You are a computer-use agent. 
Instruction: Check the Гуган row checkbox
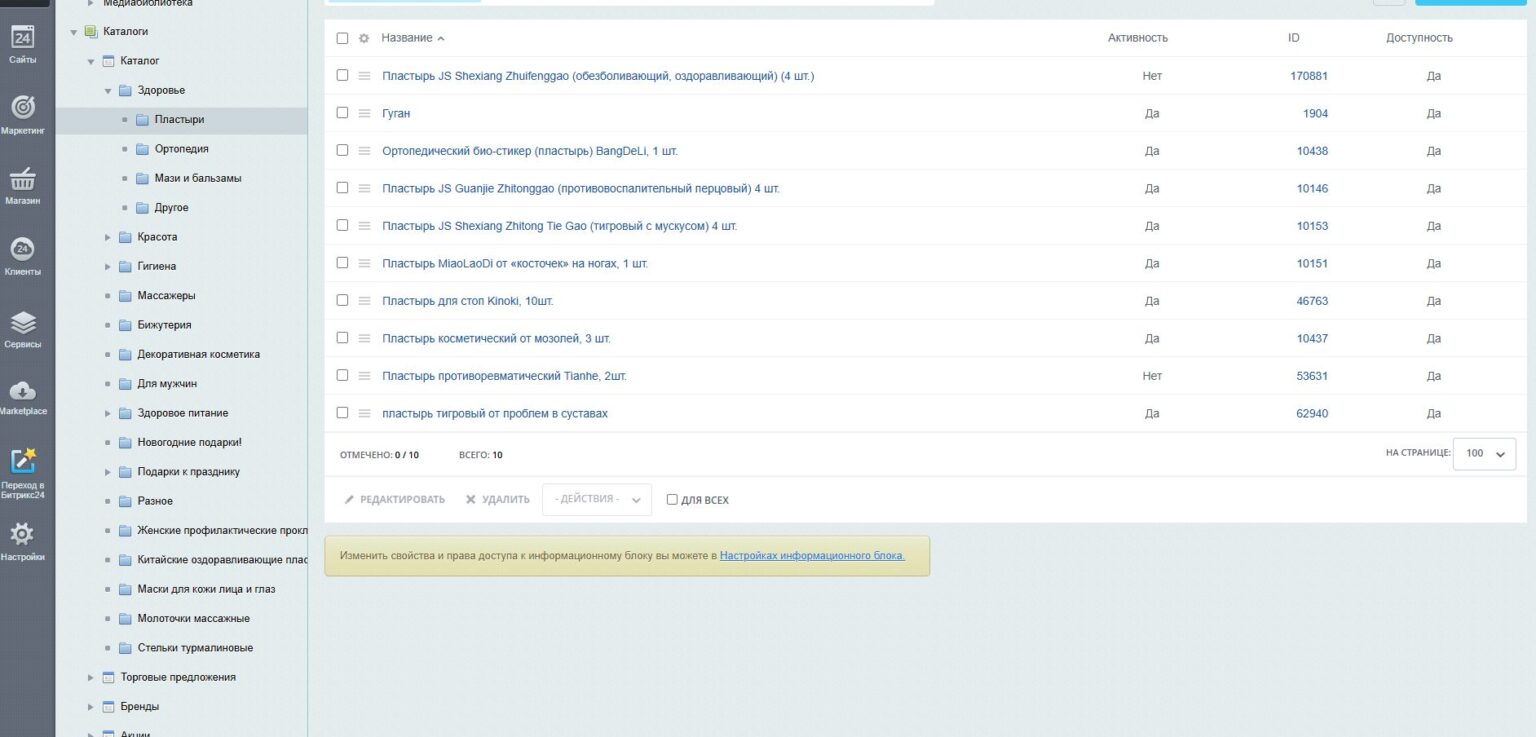[x=342, y=113]
